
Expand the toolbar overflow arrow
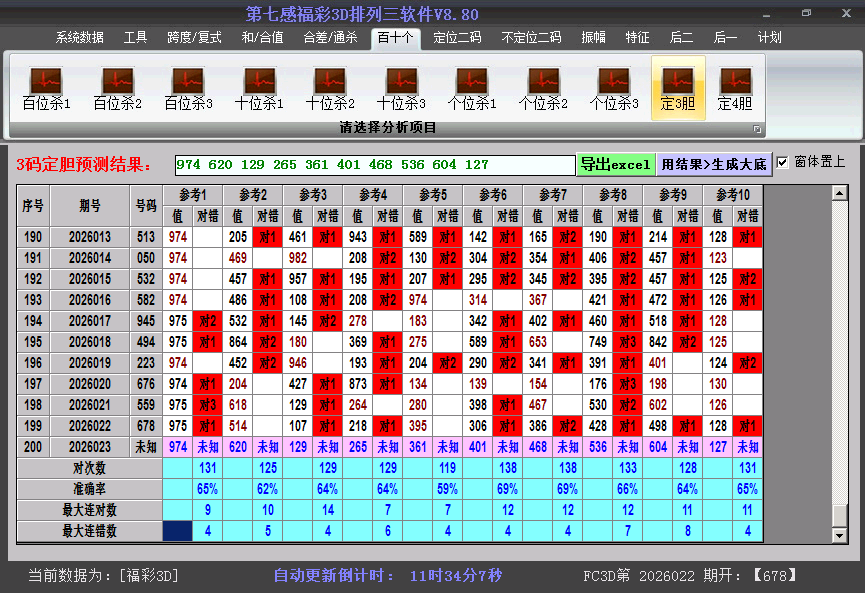click(x=756, y=130)
